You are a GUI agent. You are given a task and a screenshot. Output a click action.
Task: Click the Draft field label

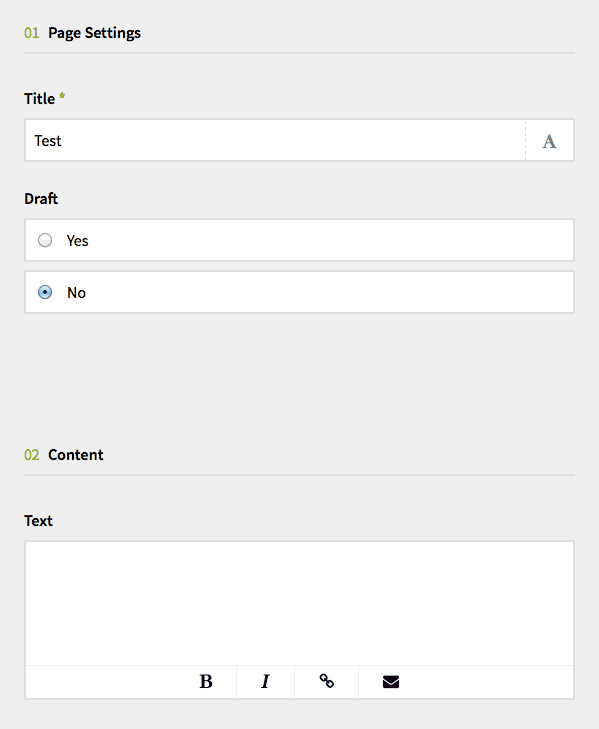41,199
